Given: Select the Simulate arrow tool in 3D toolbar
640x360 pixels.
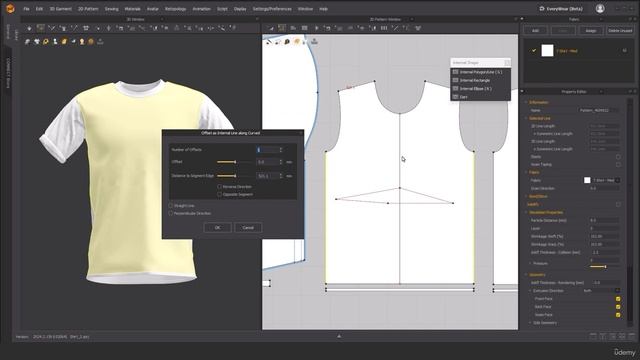Looking at the screenshot, I should tap(29, 28).
